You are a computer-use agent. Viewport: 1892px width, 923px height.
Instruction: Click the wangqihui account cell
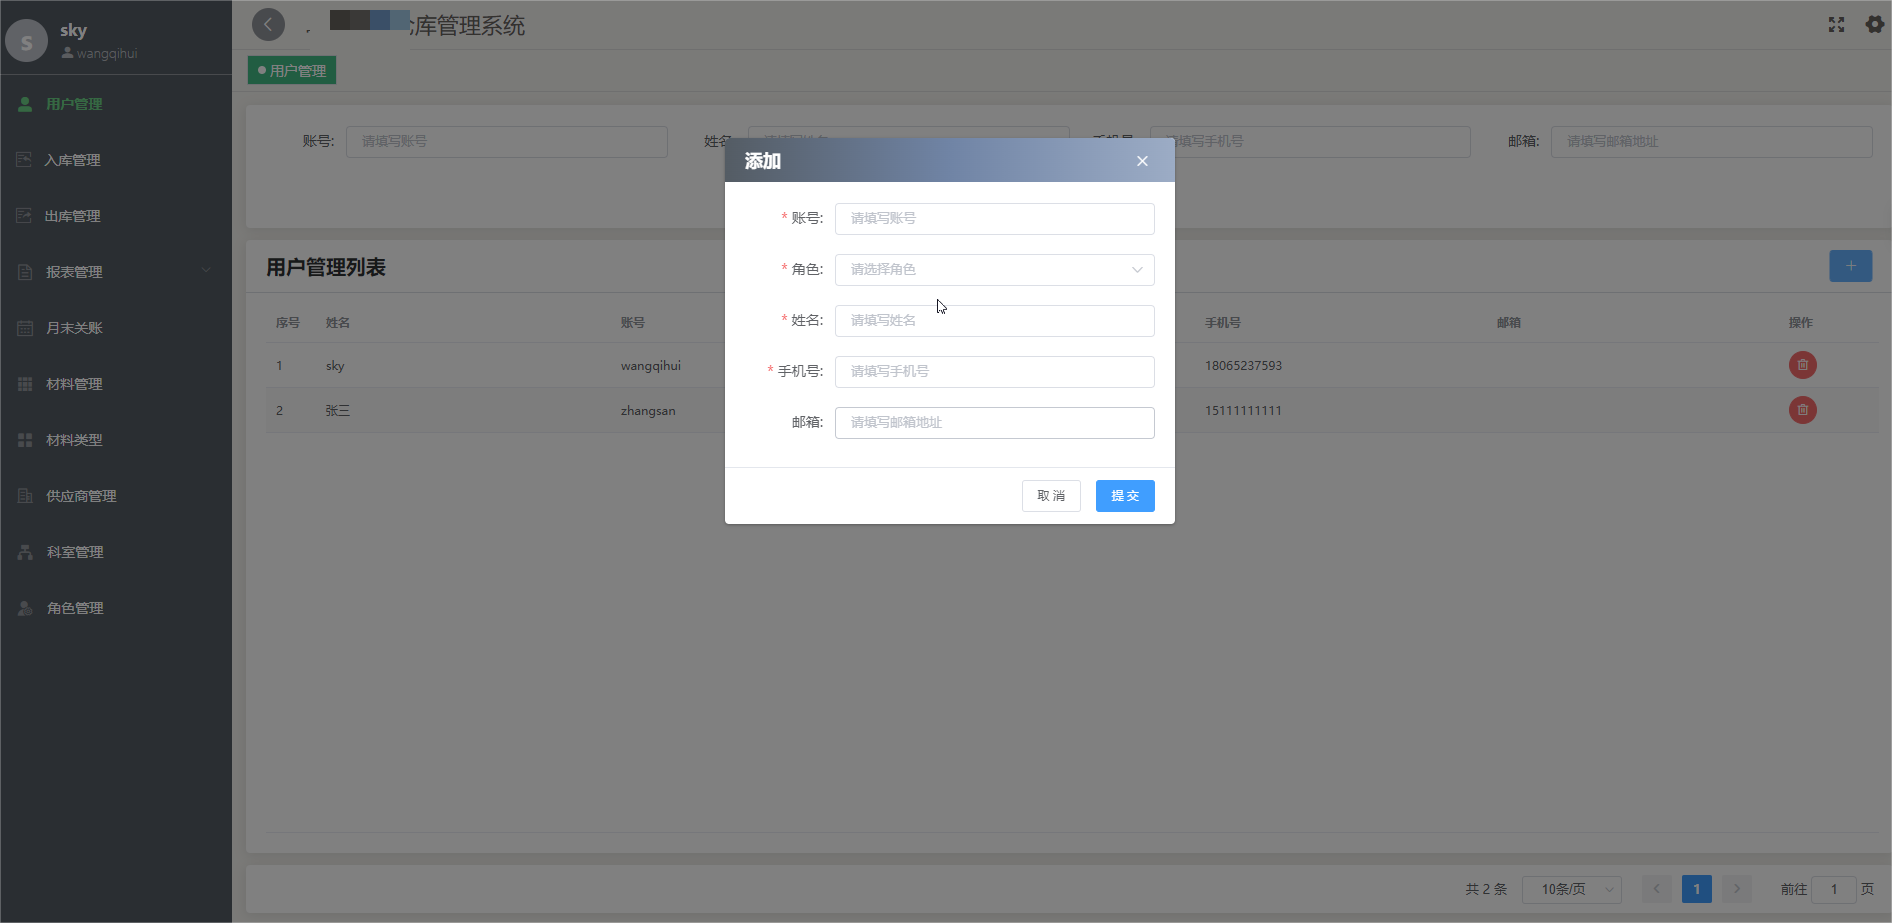coord(650,366)
